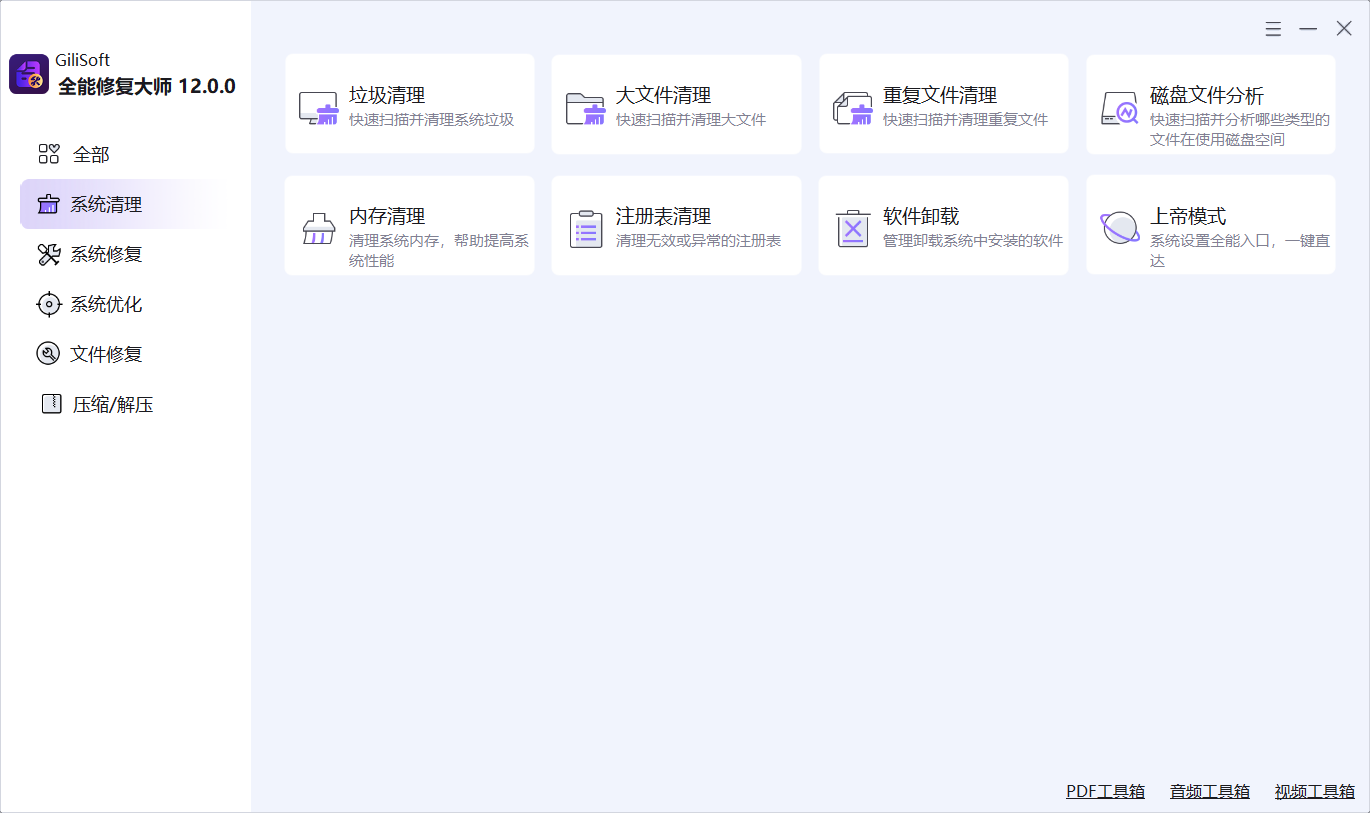Click the 内存清理 brush icon
1370x813 pixels.
[319, 229]
